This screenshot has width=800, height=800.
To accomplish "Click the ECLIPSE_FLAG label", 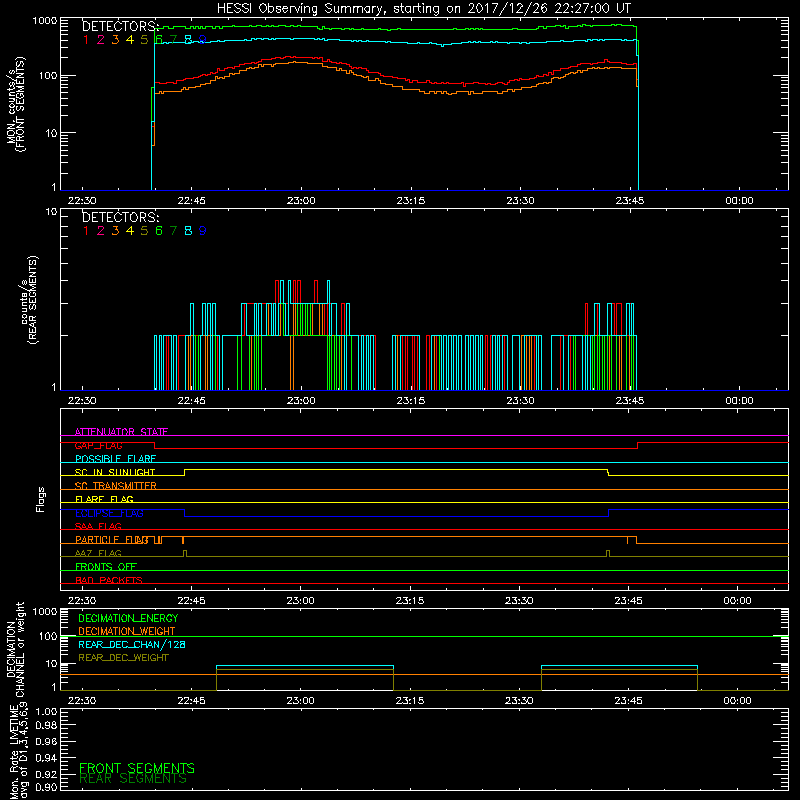I will pos(109,513).
